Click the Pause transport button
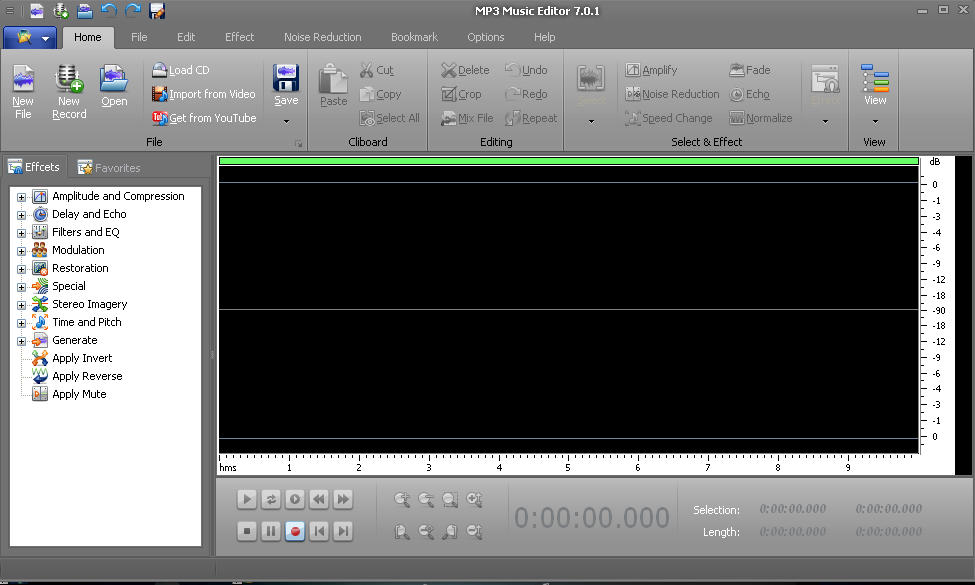The image size is (975, 585). point(271,532)
